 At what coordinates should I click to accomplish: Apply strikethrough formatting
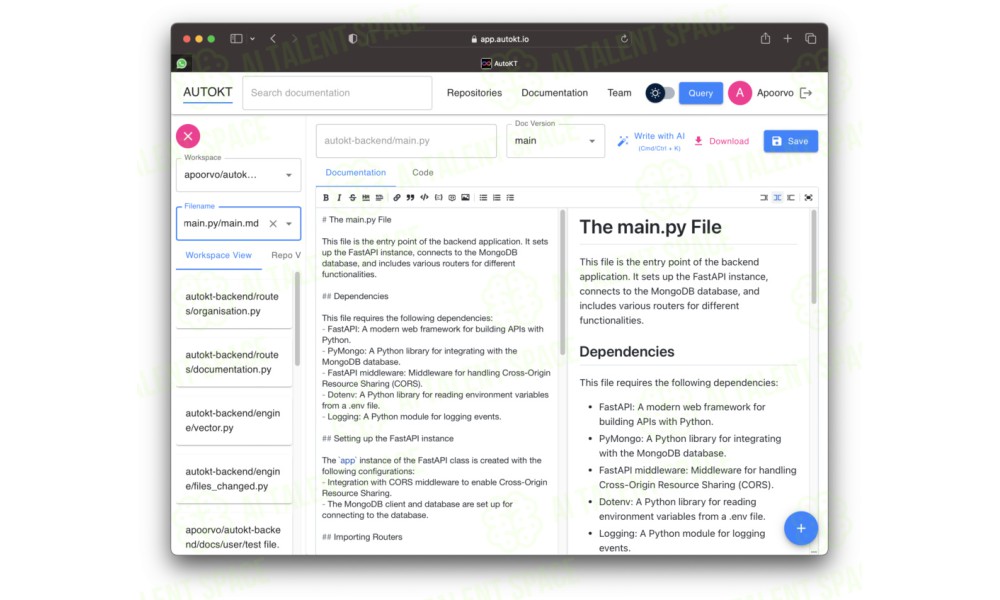coord(353,198)
